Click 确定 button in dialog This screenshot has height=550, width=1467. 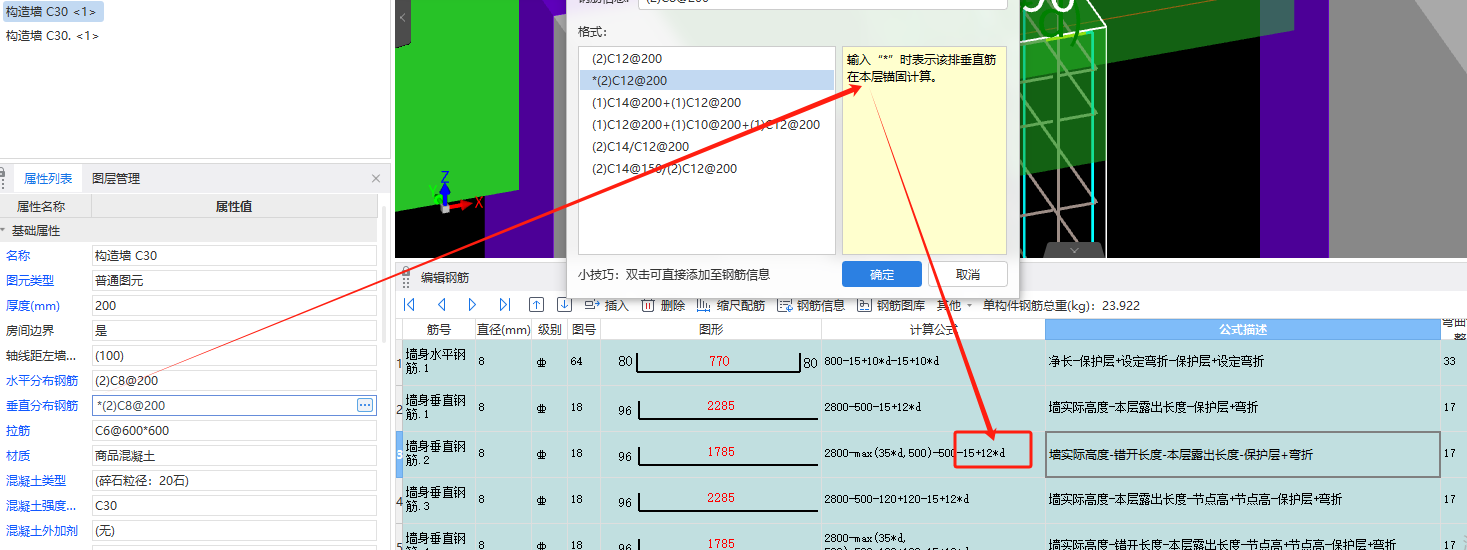pos(882,274)
